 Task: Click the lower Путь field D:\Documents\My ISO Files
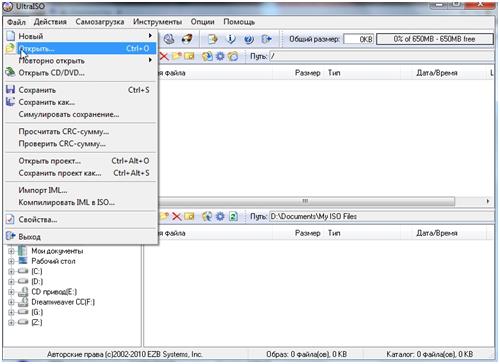(x=382, y=216)
